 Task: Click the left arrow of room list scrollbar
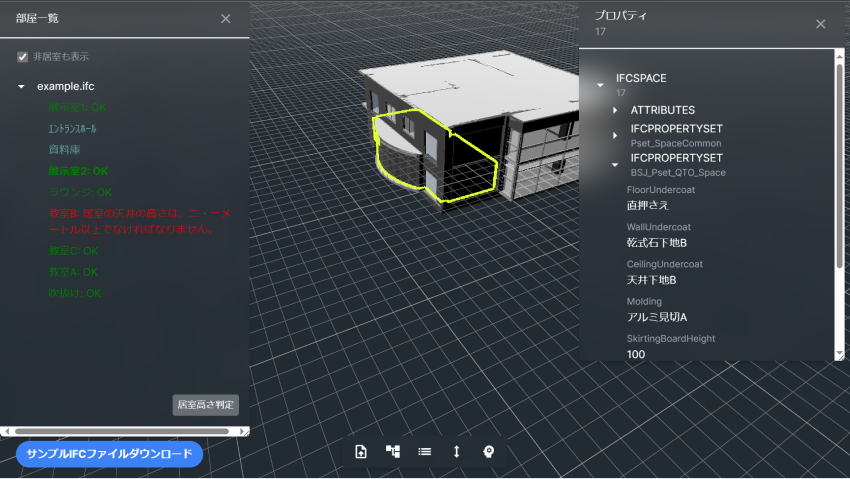[7, 431]
